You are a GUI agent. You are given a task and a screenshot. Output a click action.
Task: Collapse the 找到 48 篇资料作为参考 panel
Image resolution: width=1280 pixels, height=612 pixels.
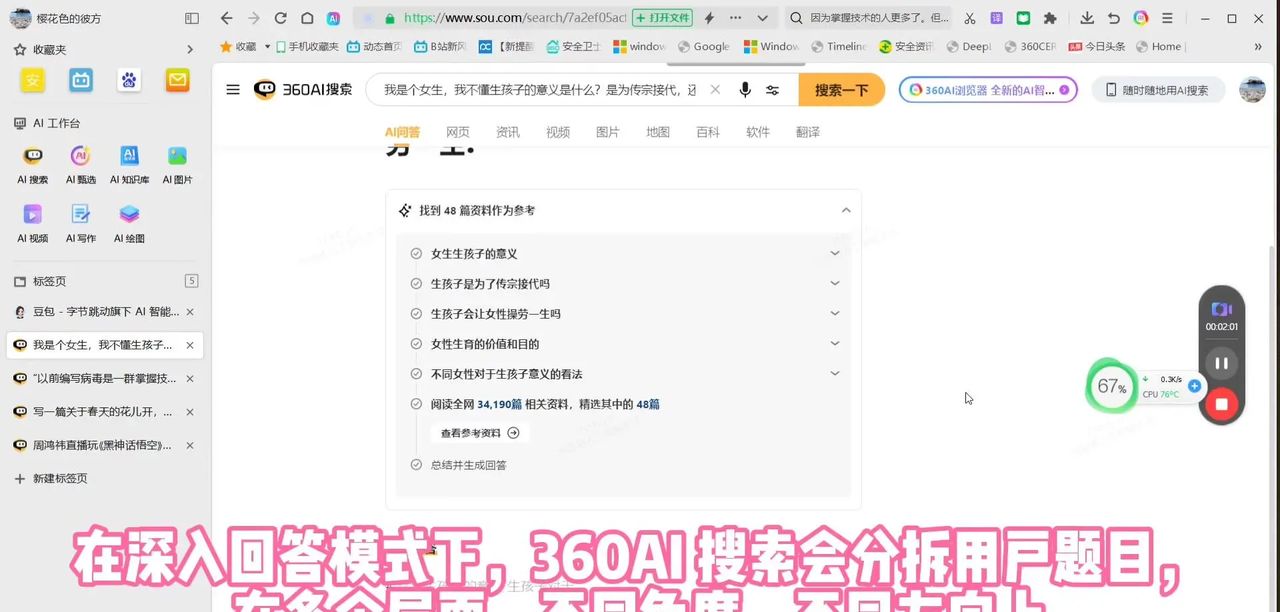tap(846, 210)
